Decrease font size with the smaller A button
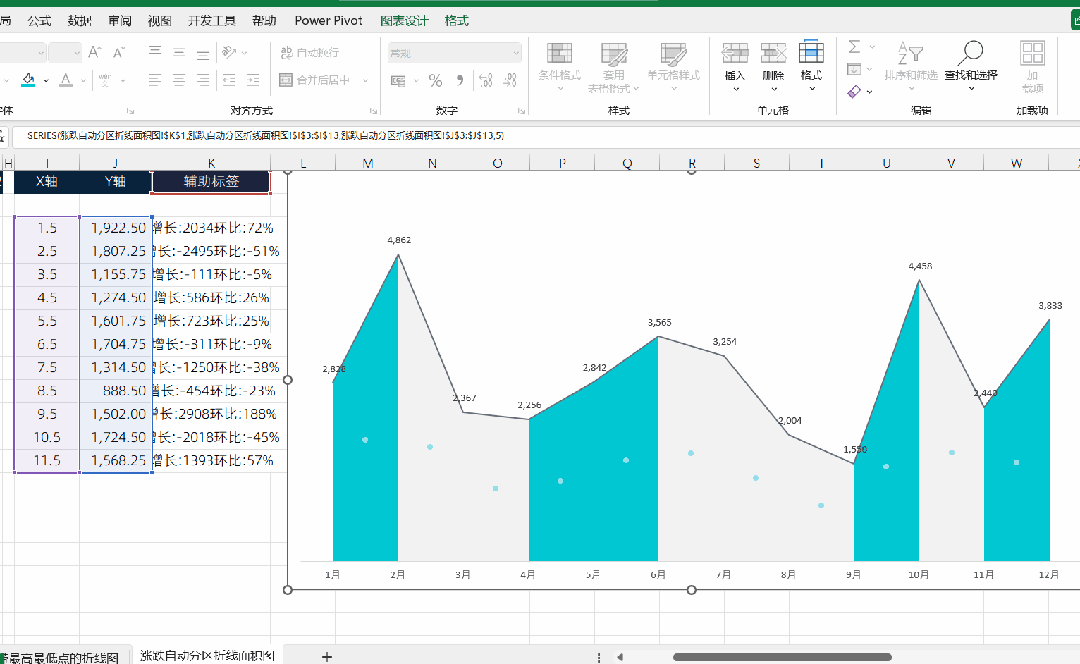 119,52
